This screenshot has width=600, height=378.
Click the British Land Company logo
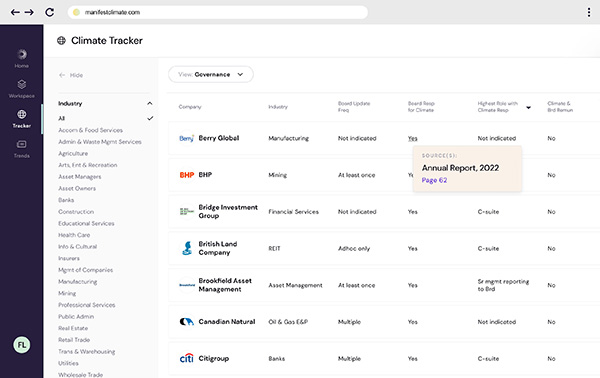click(187, 248)
